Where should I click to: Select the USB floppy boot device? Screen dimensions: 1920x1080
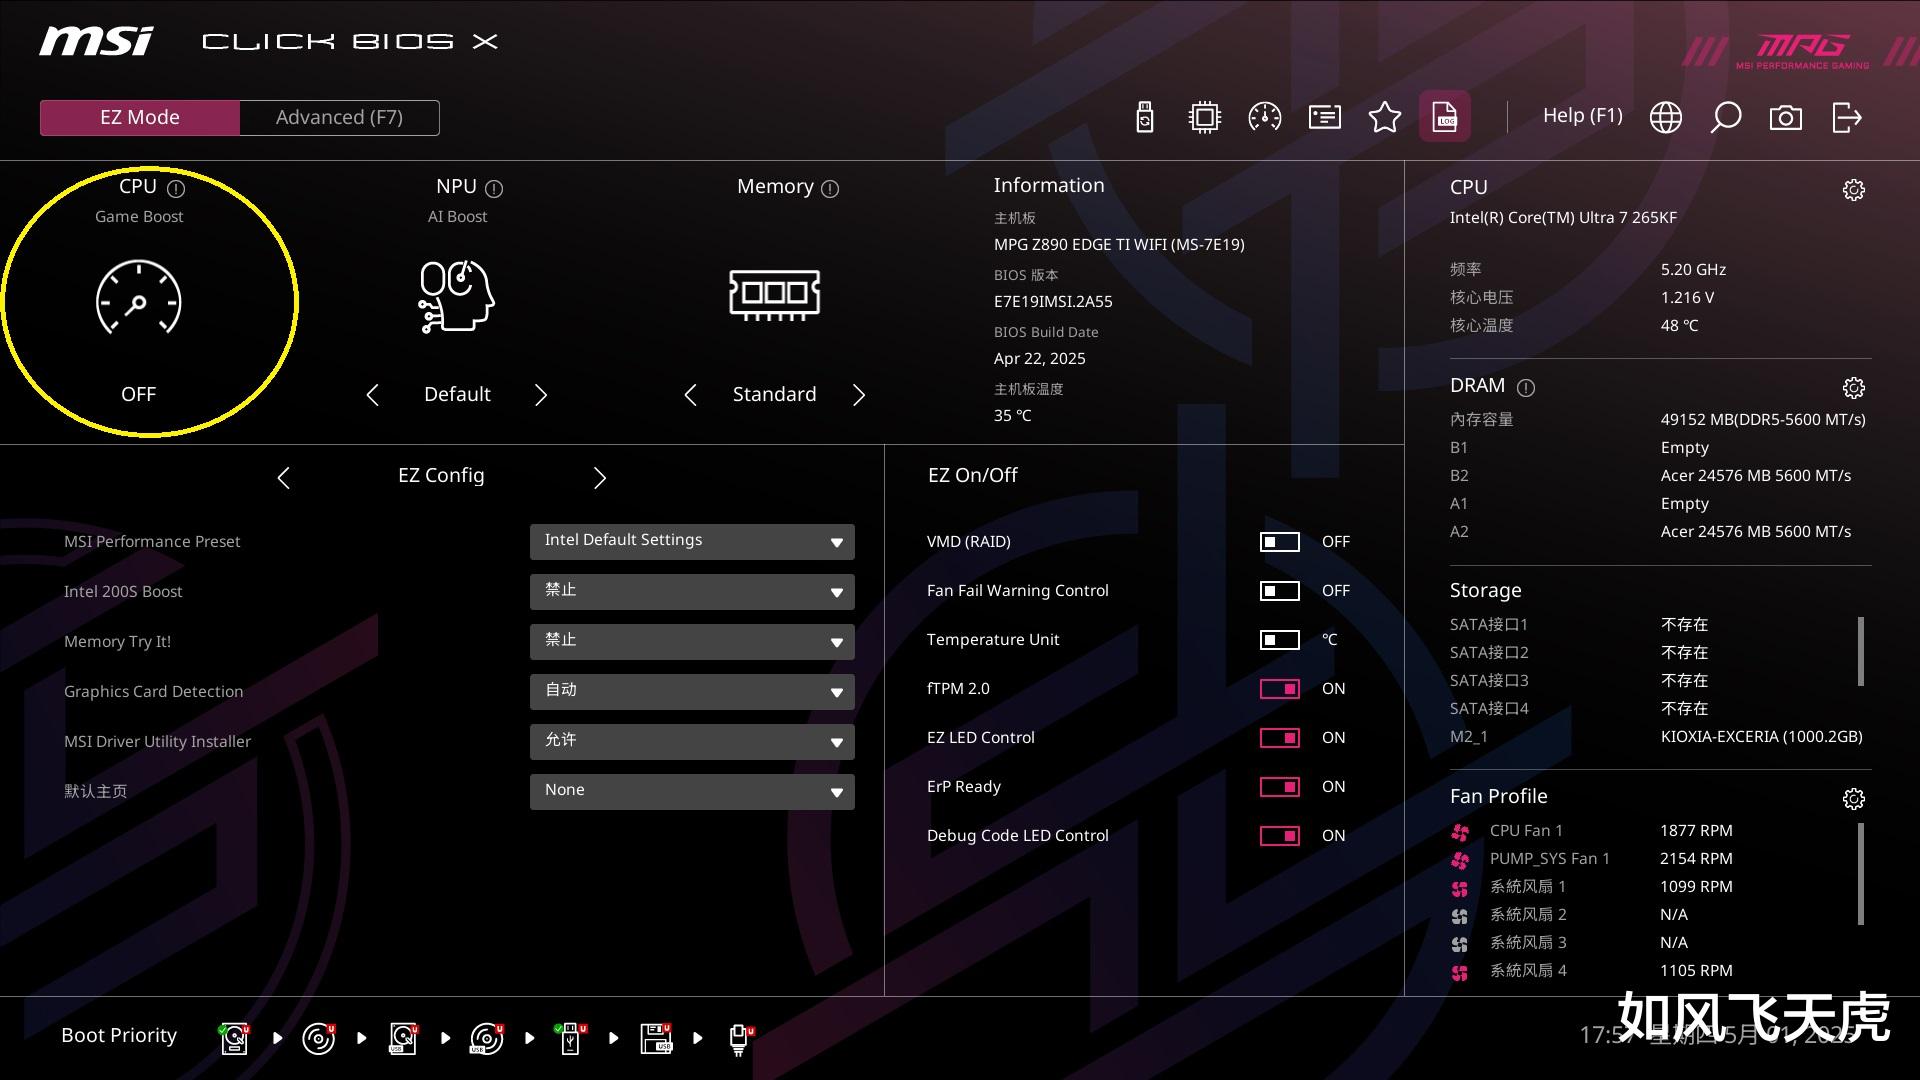click(656, 1039)
